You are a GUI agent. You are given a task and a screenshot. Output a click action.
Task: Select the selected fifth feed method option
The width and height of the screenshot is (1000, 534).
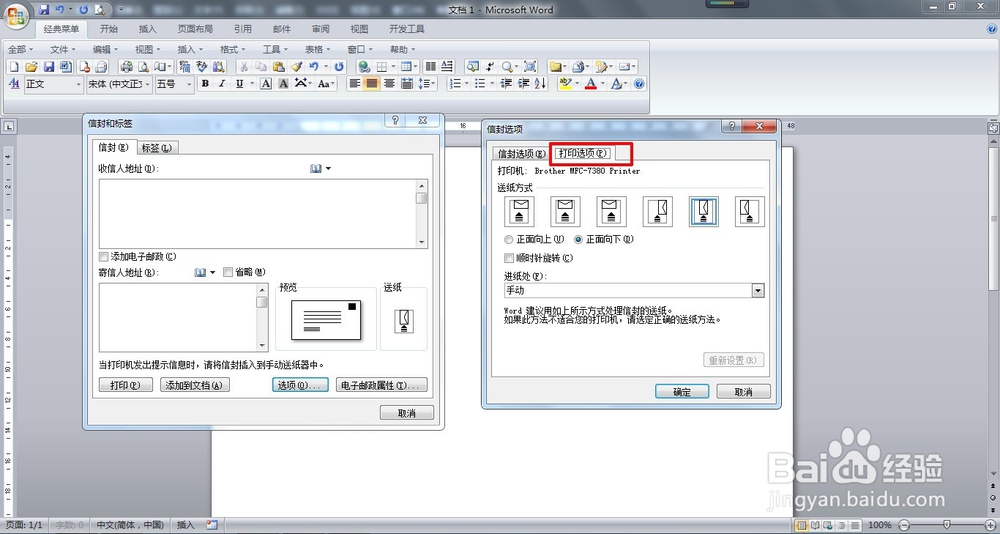click(x=703, y=211)
